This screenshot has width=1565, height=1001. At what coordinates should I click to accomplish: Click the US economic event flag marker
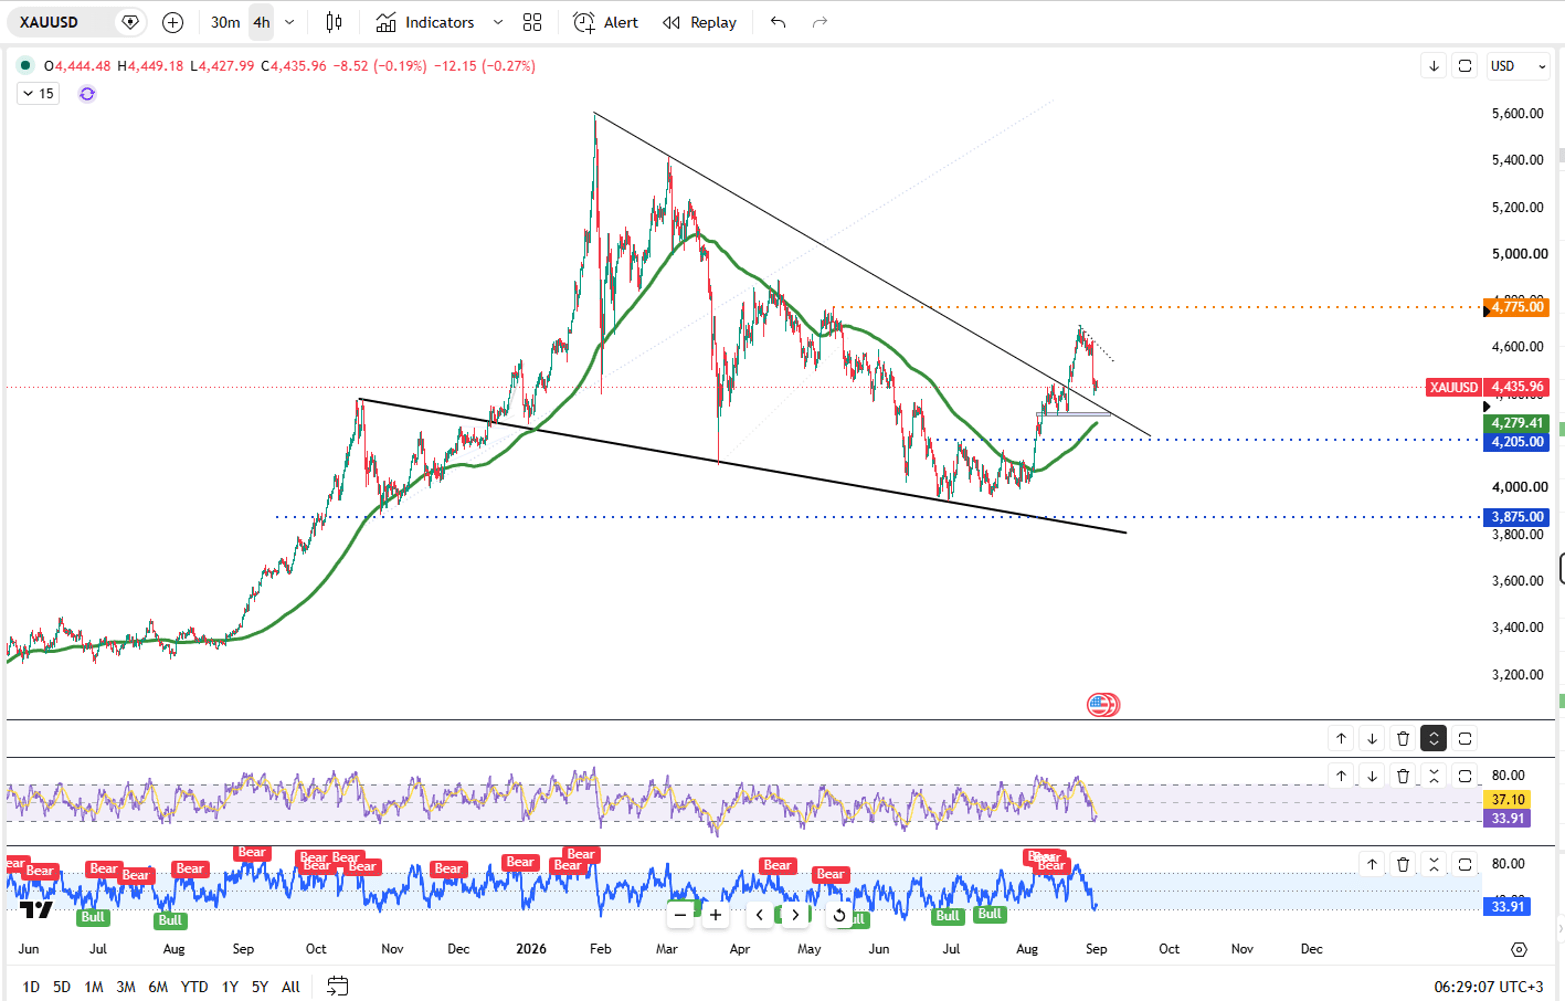pos(1103,705)
